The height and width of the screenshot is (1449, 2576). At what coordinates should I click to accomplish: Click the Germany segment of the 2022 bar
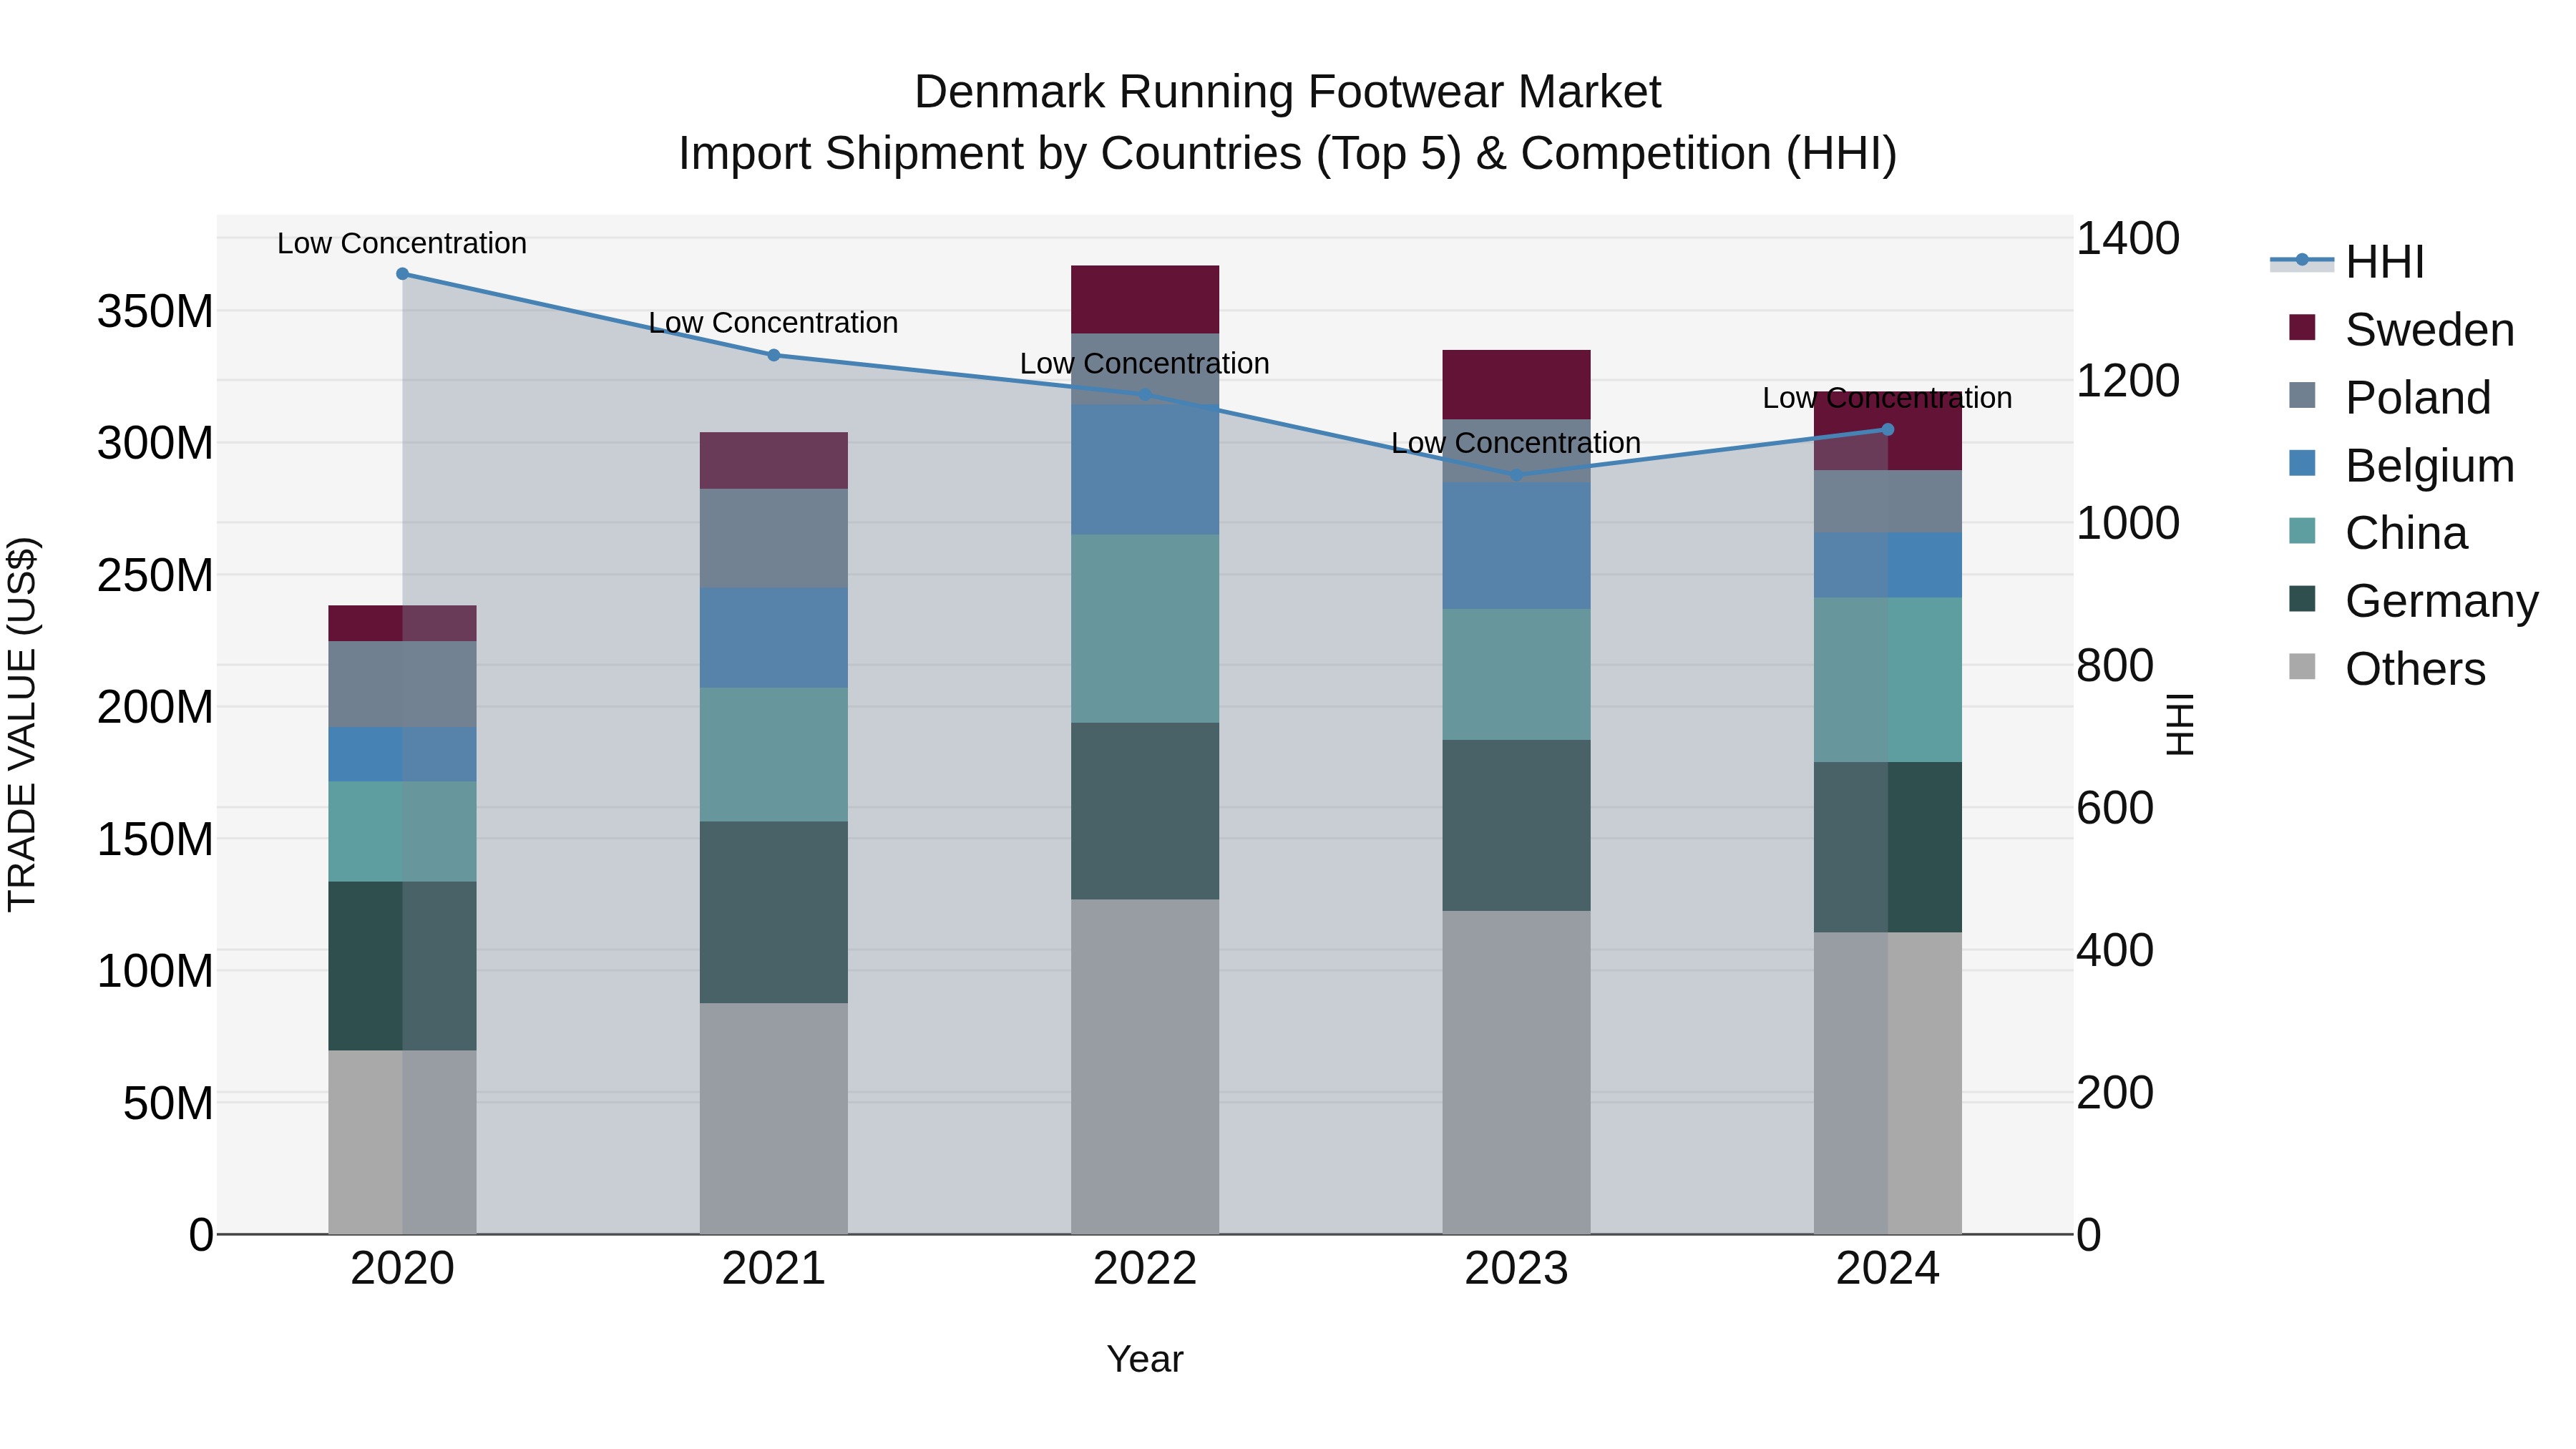tap(1145, 811)
